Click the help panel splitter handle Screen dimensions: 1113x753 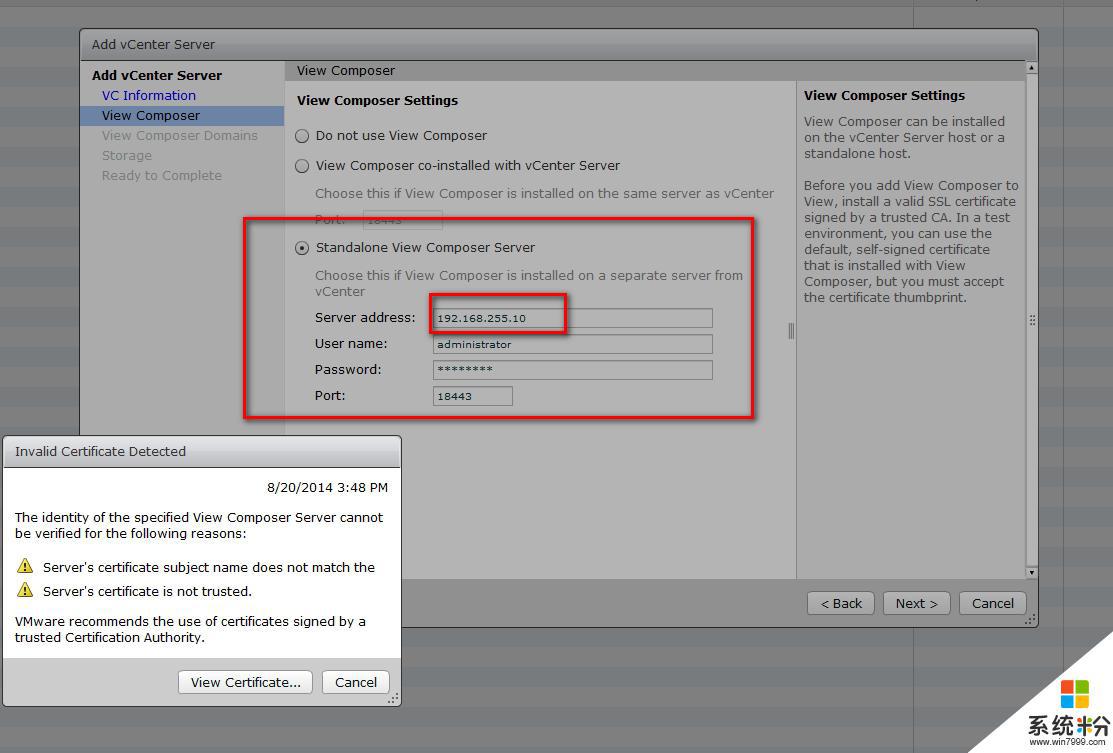tap(791, 331)
